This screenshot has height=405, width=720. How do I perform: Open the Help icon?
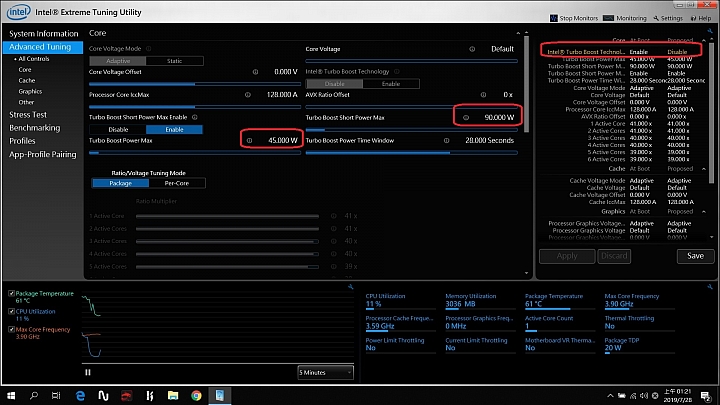coord(693,18)
